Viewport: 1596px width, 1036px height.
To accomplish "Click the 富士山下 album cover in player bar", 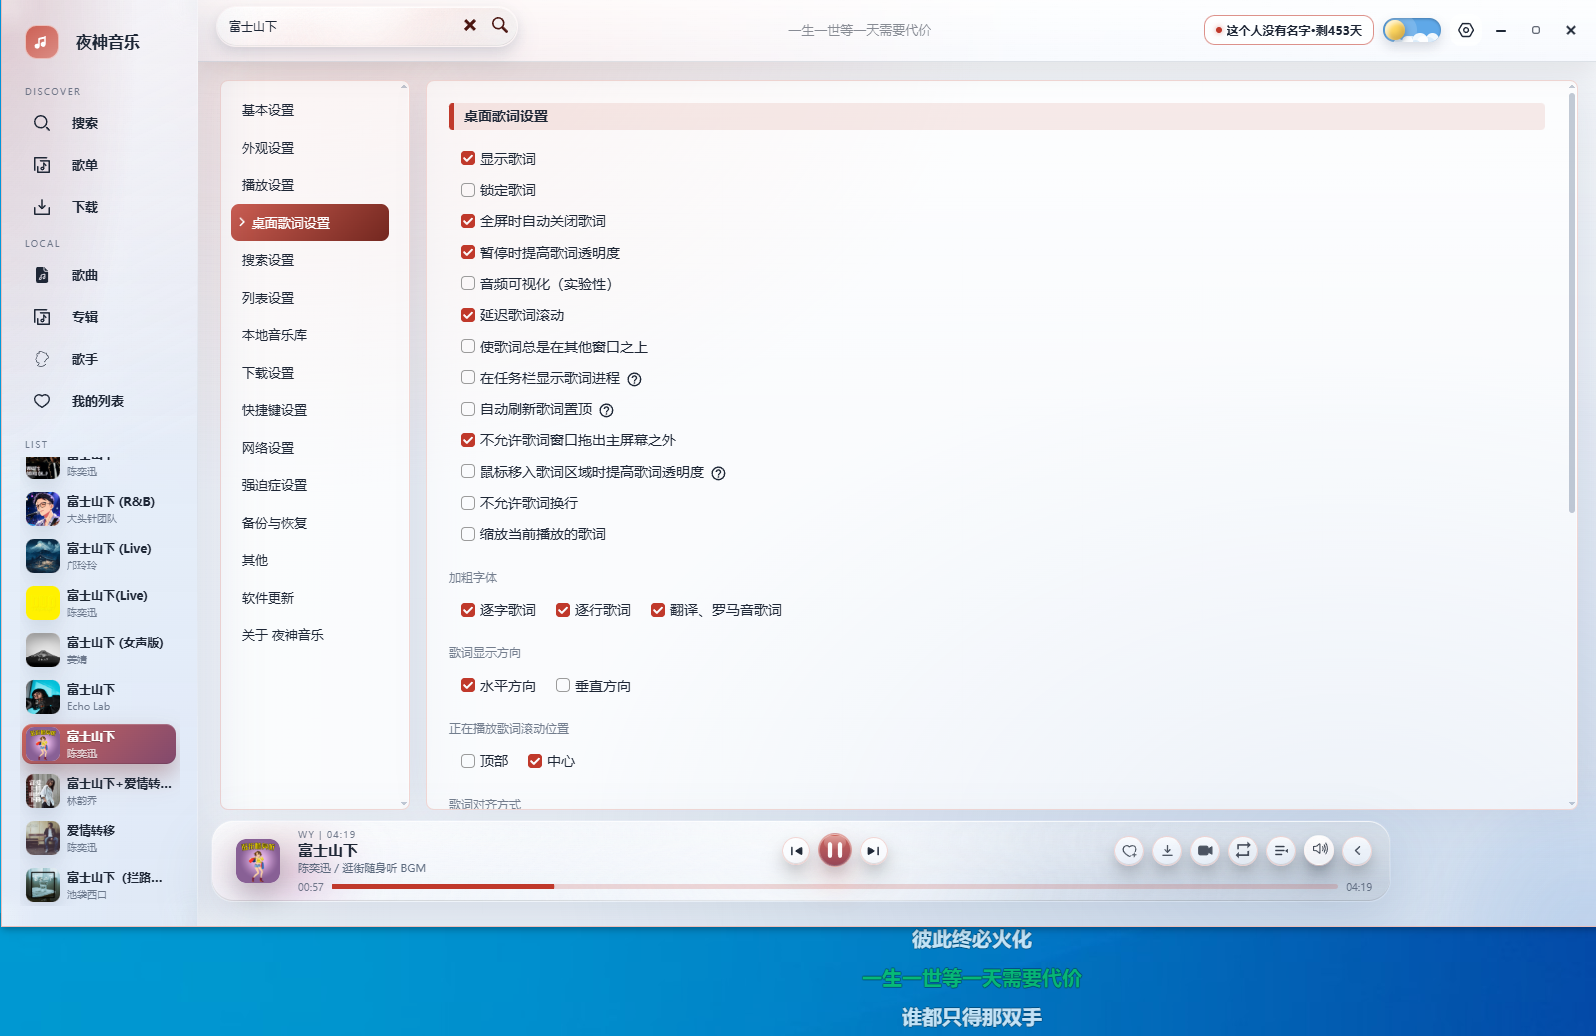I will [x=258, y=861].
